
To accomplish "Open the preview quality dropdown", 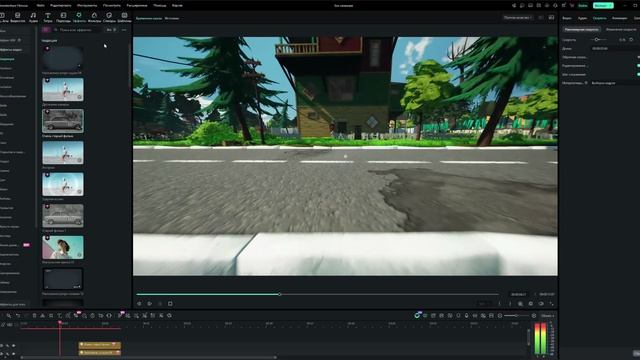I will coord(518,18).
